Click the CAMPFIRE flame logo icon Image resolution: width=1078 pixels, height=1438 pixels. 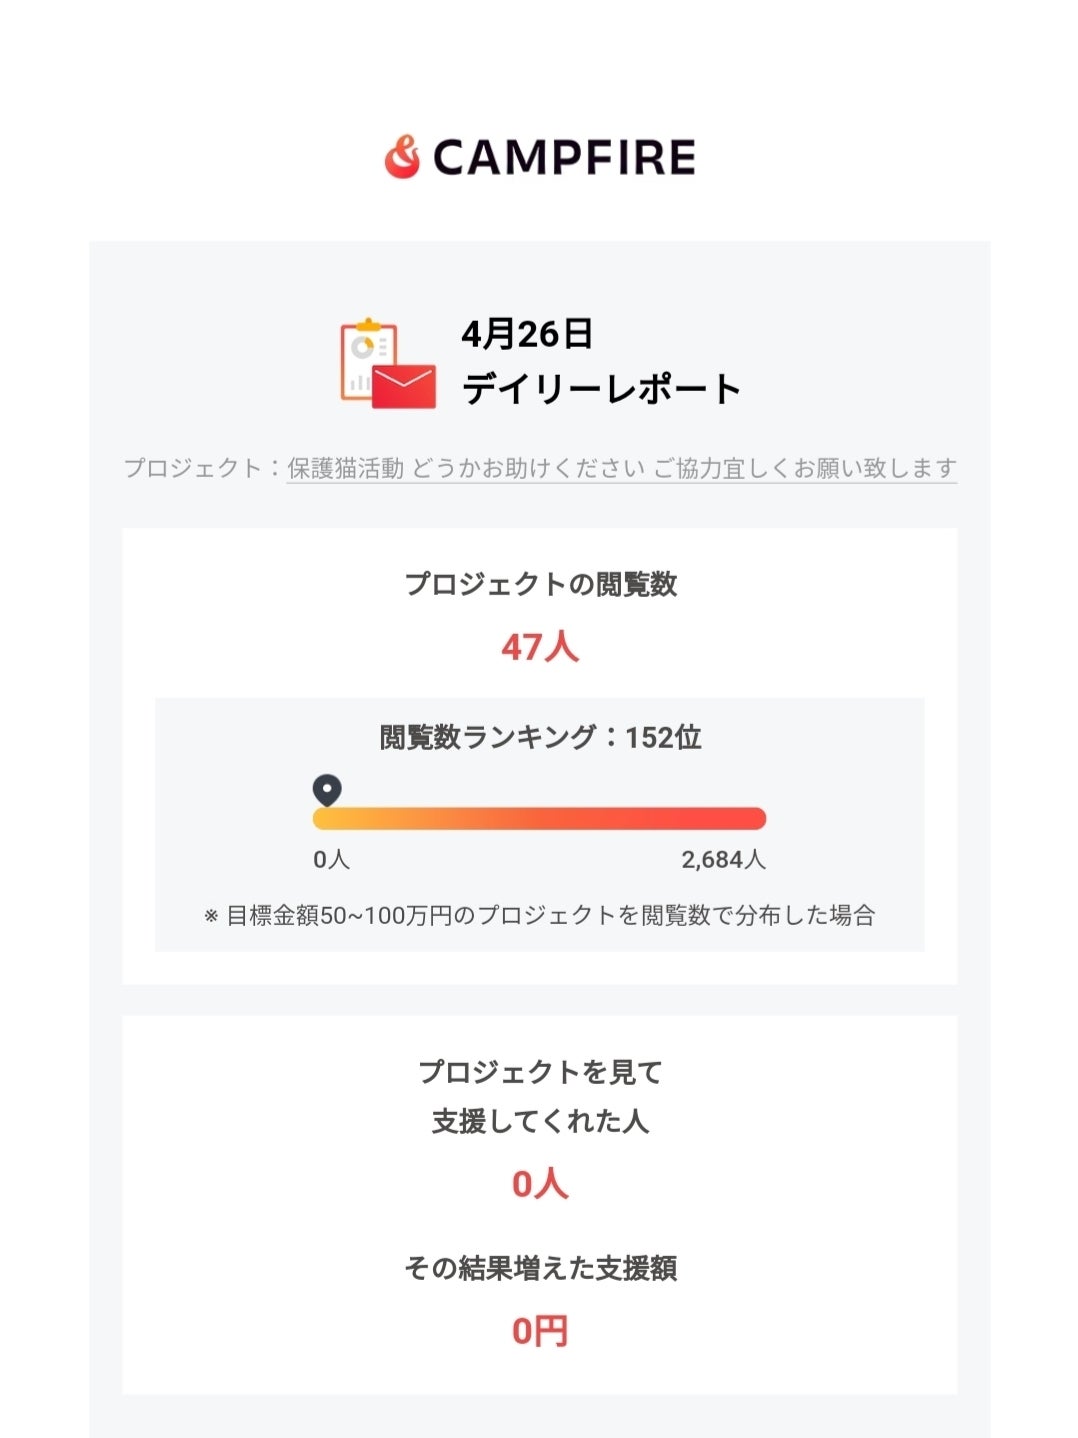402,157
